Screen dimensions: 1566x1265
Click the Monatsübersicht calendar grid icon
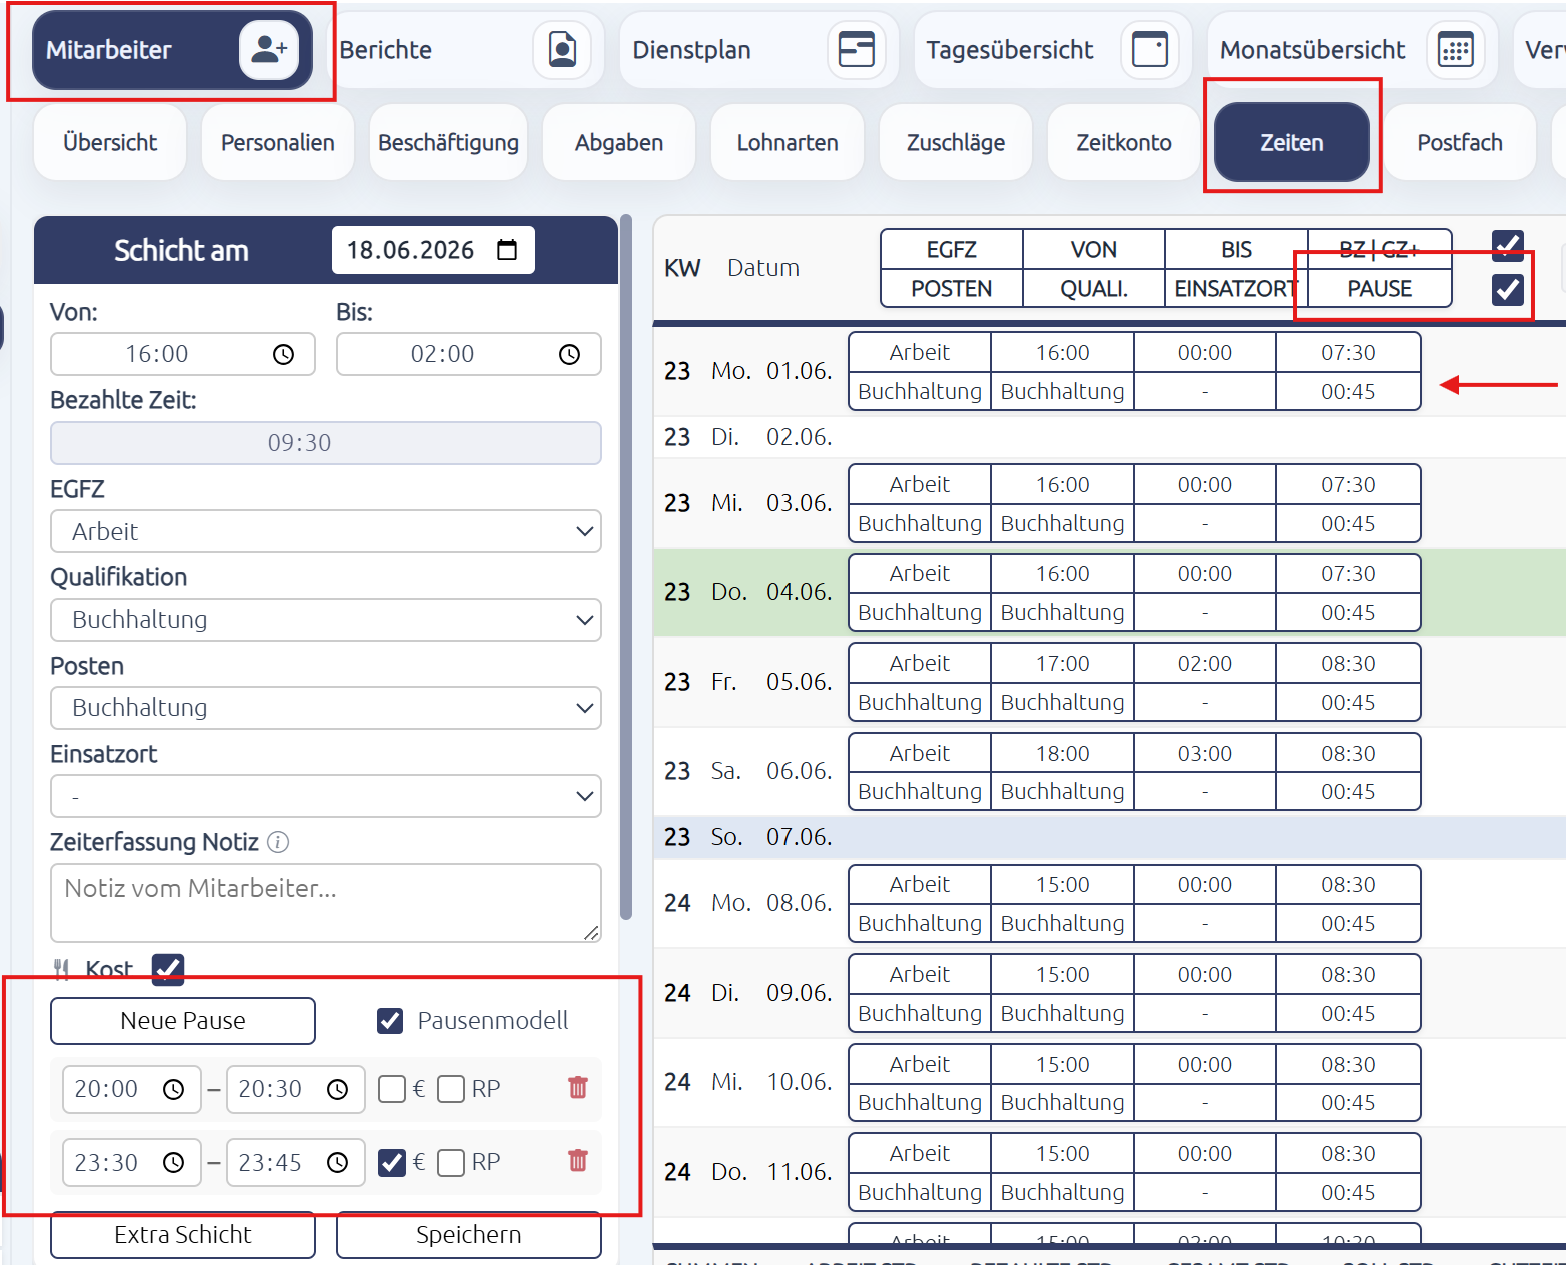[x=1456, y=49]
